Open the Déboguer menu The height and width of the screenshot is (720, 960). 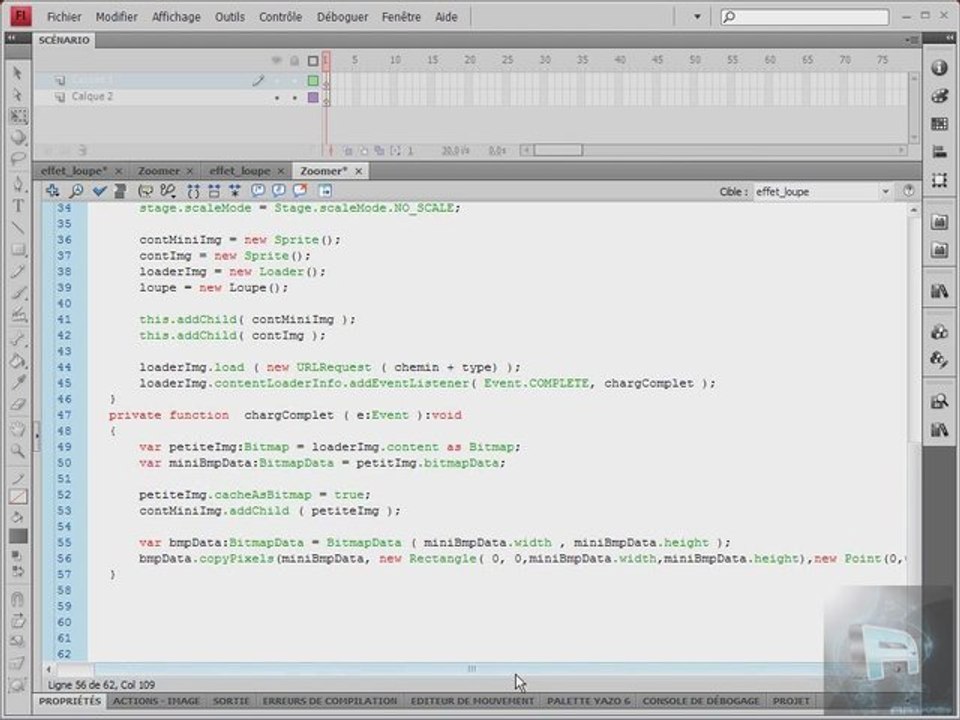point(342,17)
